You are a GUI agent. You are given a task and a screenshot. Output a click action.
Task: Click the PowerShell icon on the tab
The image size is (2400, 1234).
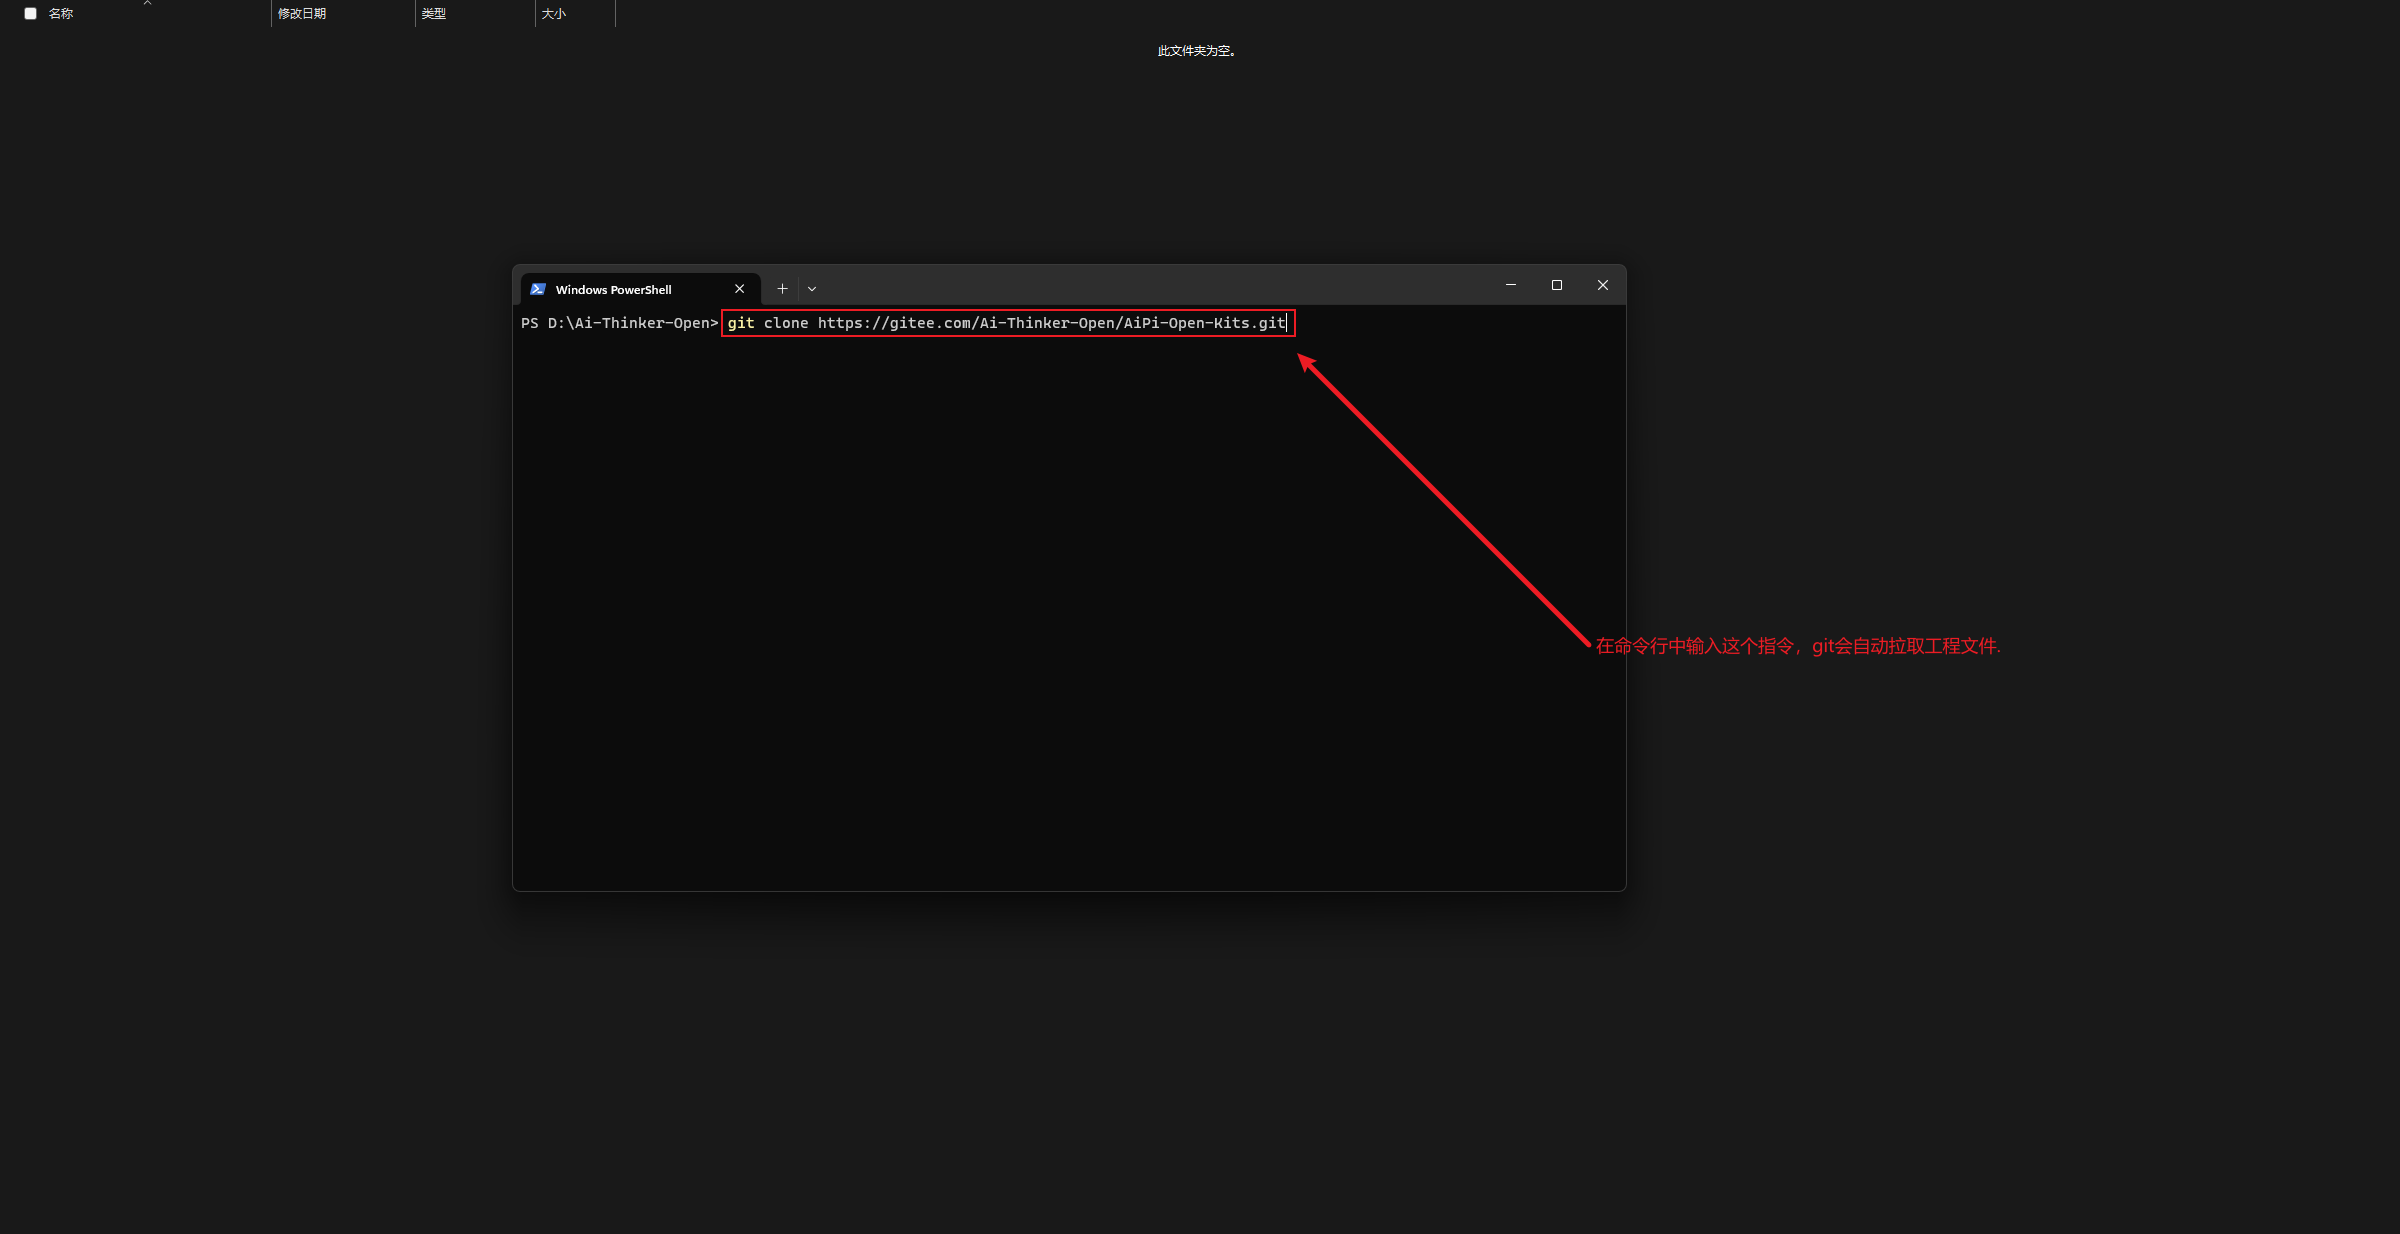(538, 289)
